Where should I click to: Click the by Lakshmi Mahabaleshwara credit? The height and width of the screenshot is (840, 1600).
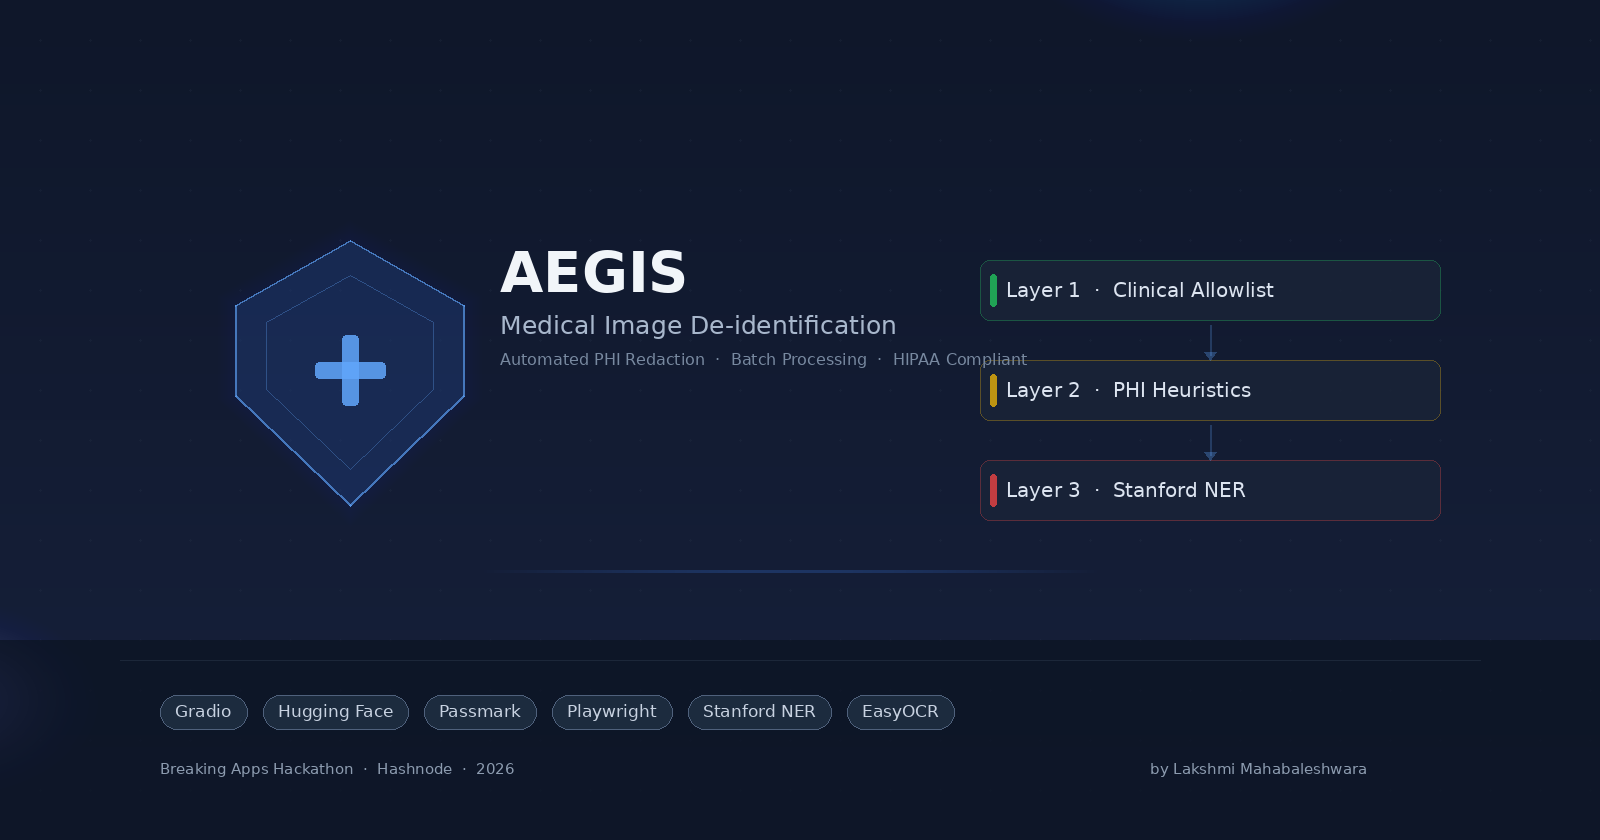point(1258,769)
